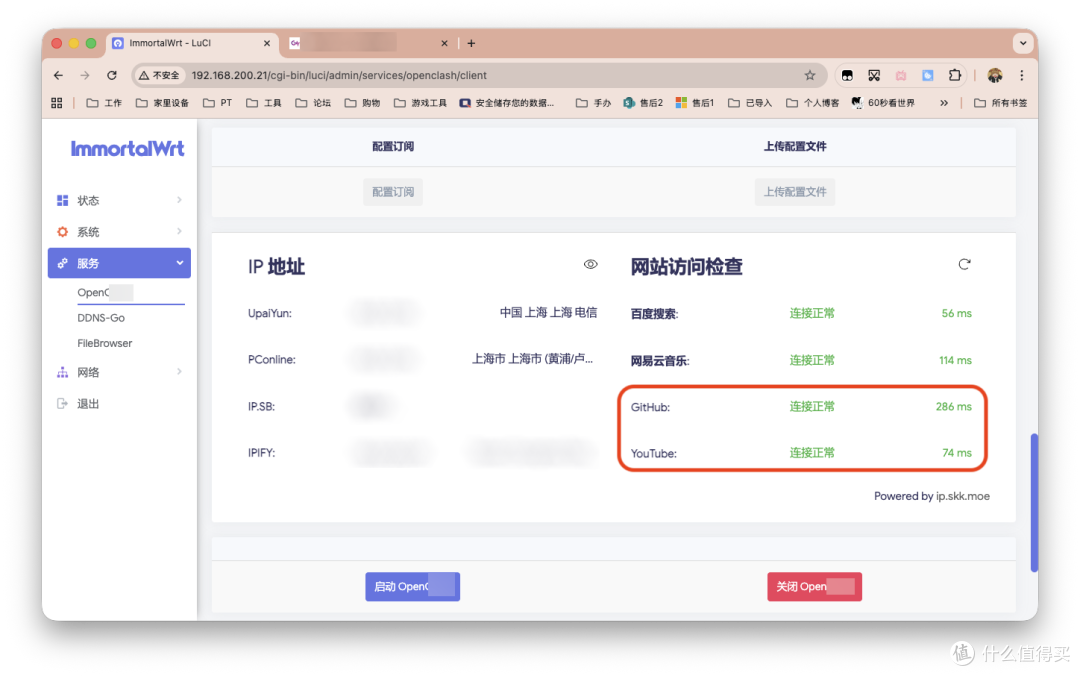This screenshot has width=1080, height=676.
Task: Click the address bar URL
Action: (x=339, y=75)
